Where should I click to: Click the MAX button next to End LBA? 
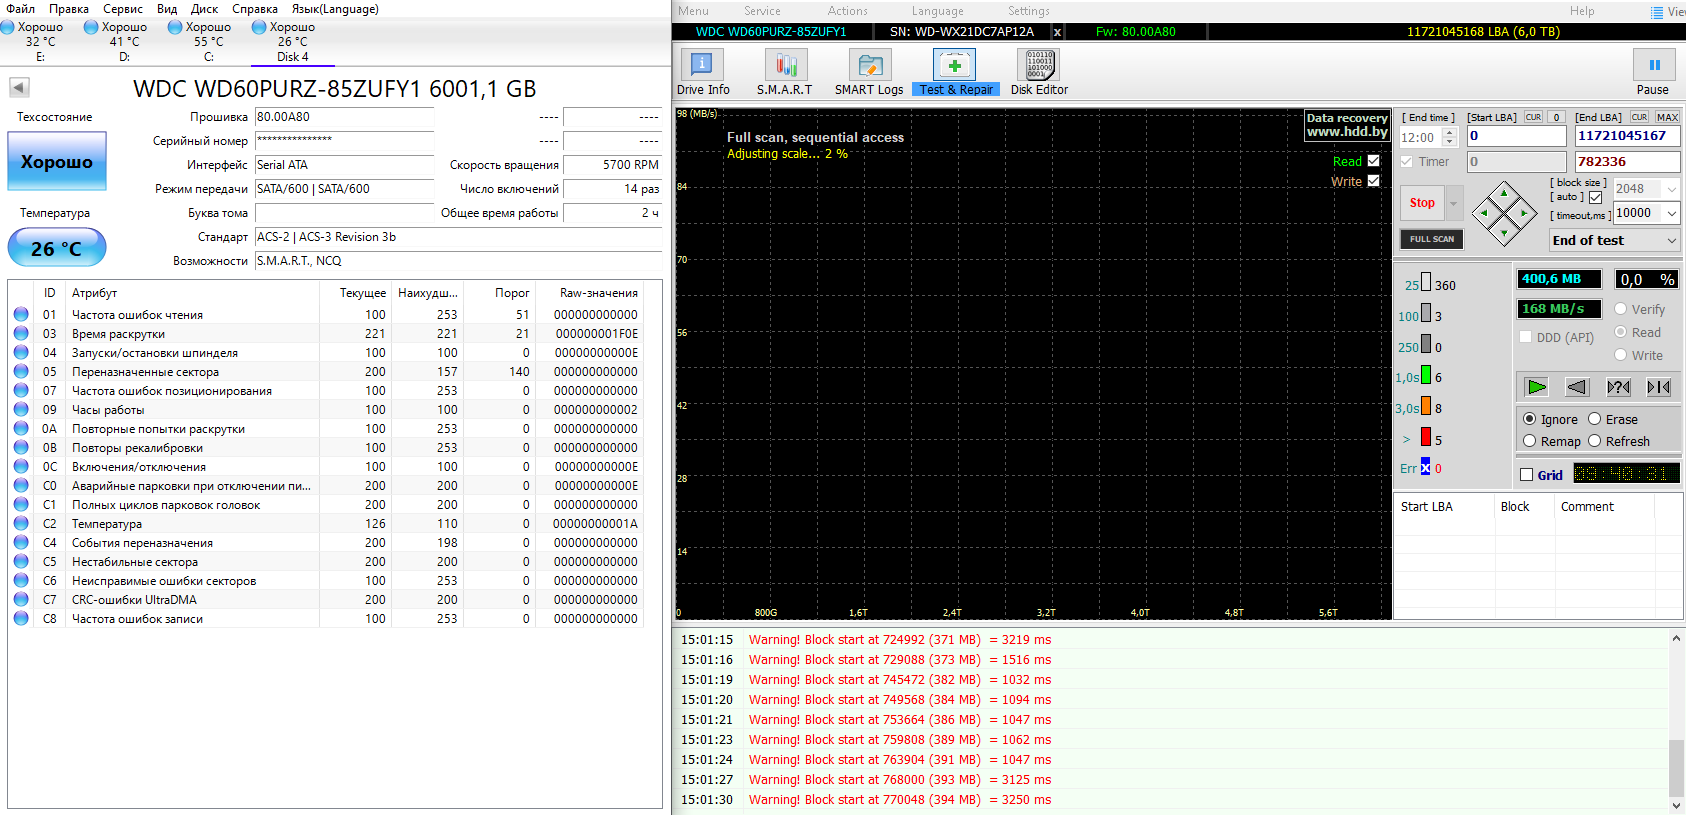coord(1667,117)
